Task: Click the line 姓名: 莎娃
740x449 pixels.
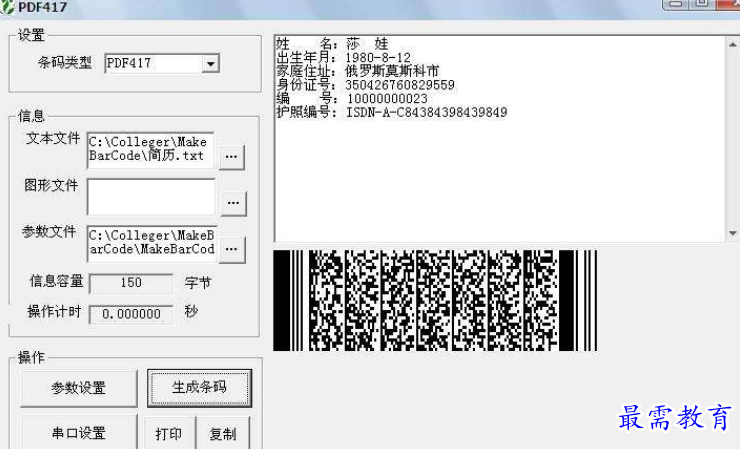Action: click(332, 44)
